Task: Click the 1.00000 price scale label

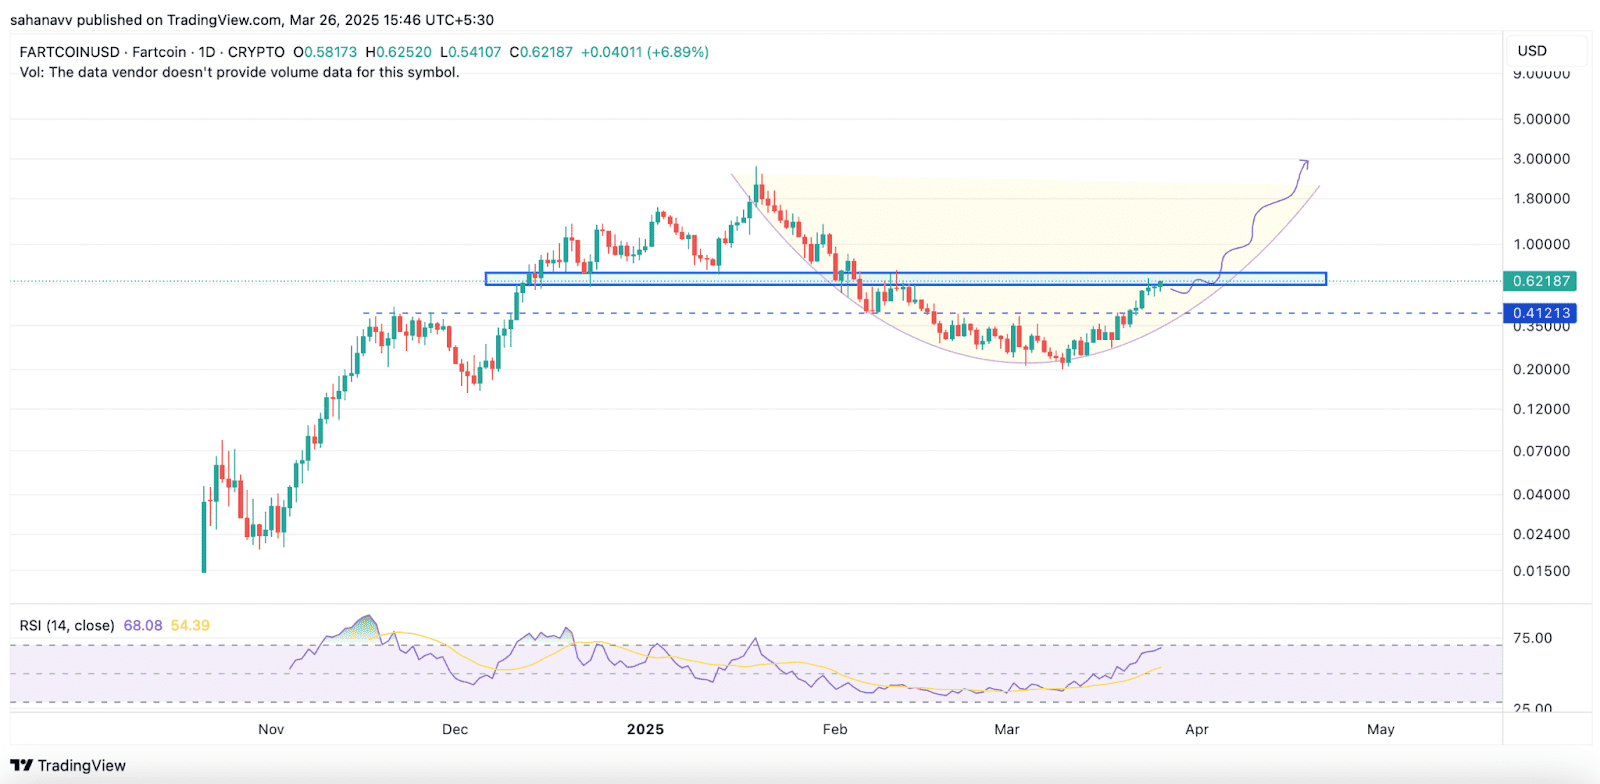Action: point(1541,245)
